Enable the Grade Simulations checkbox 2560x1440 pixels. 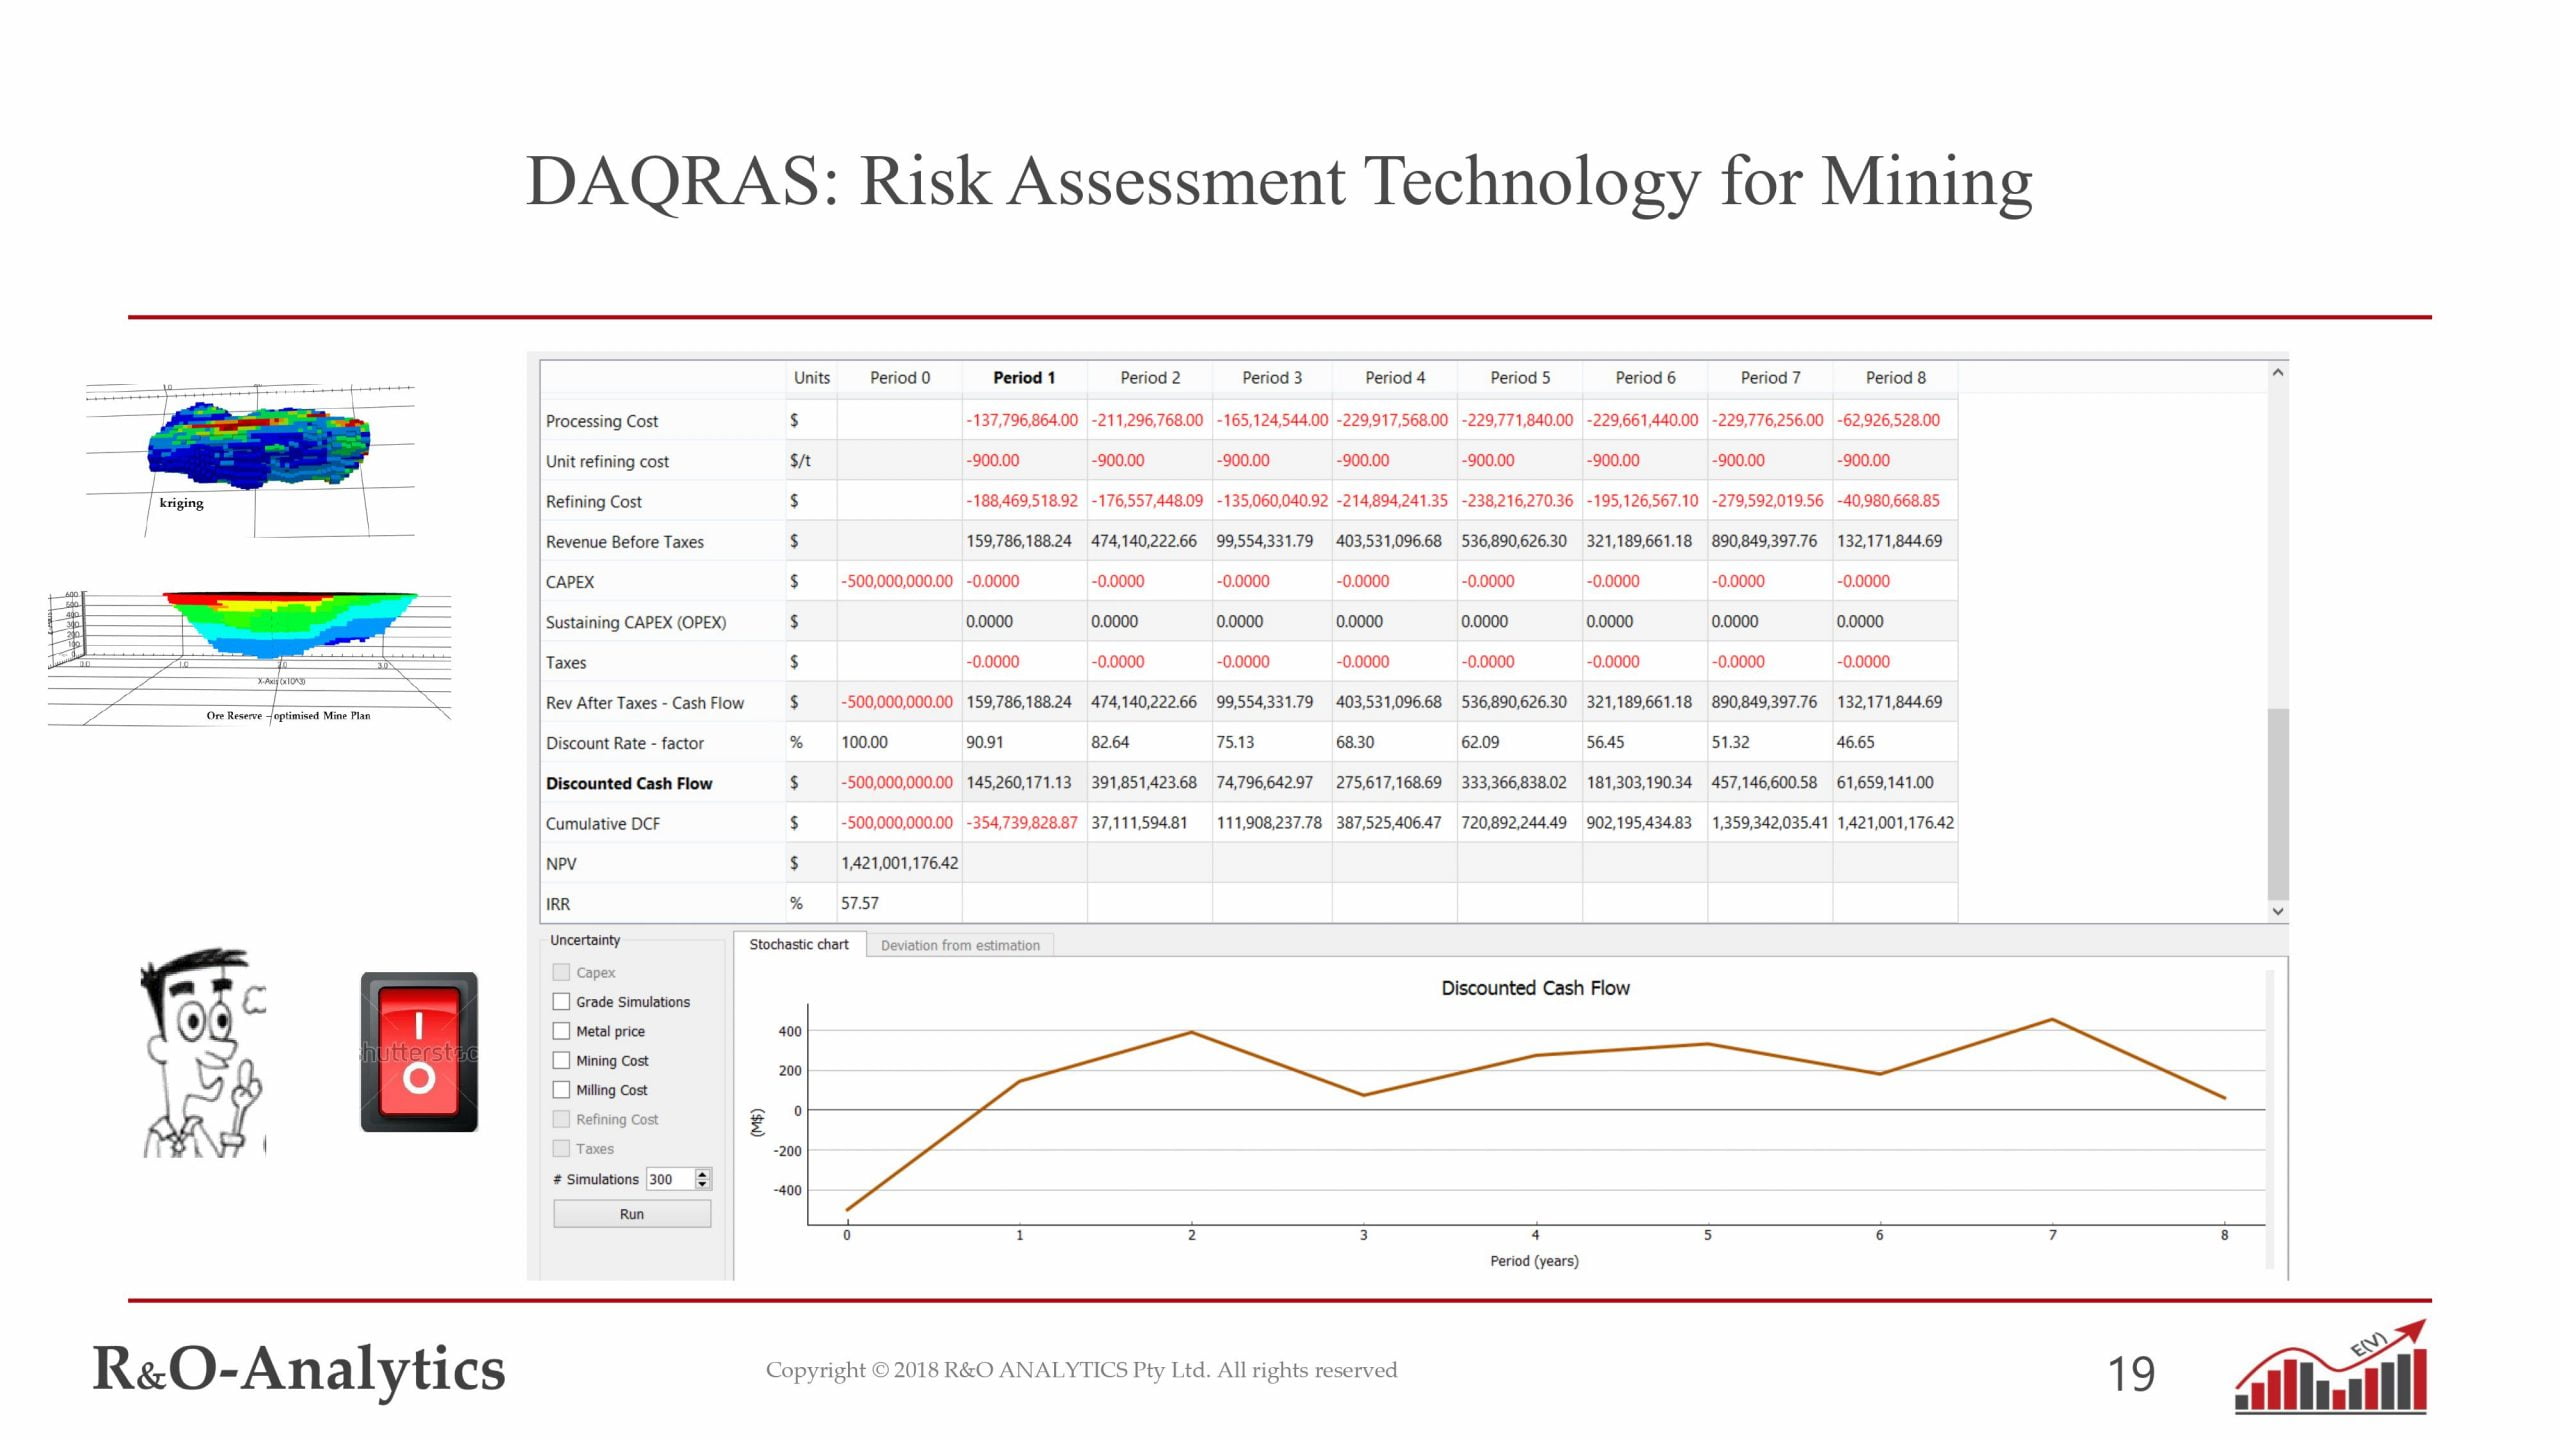tap(561, 1002)
